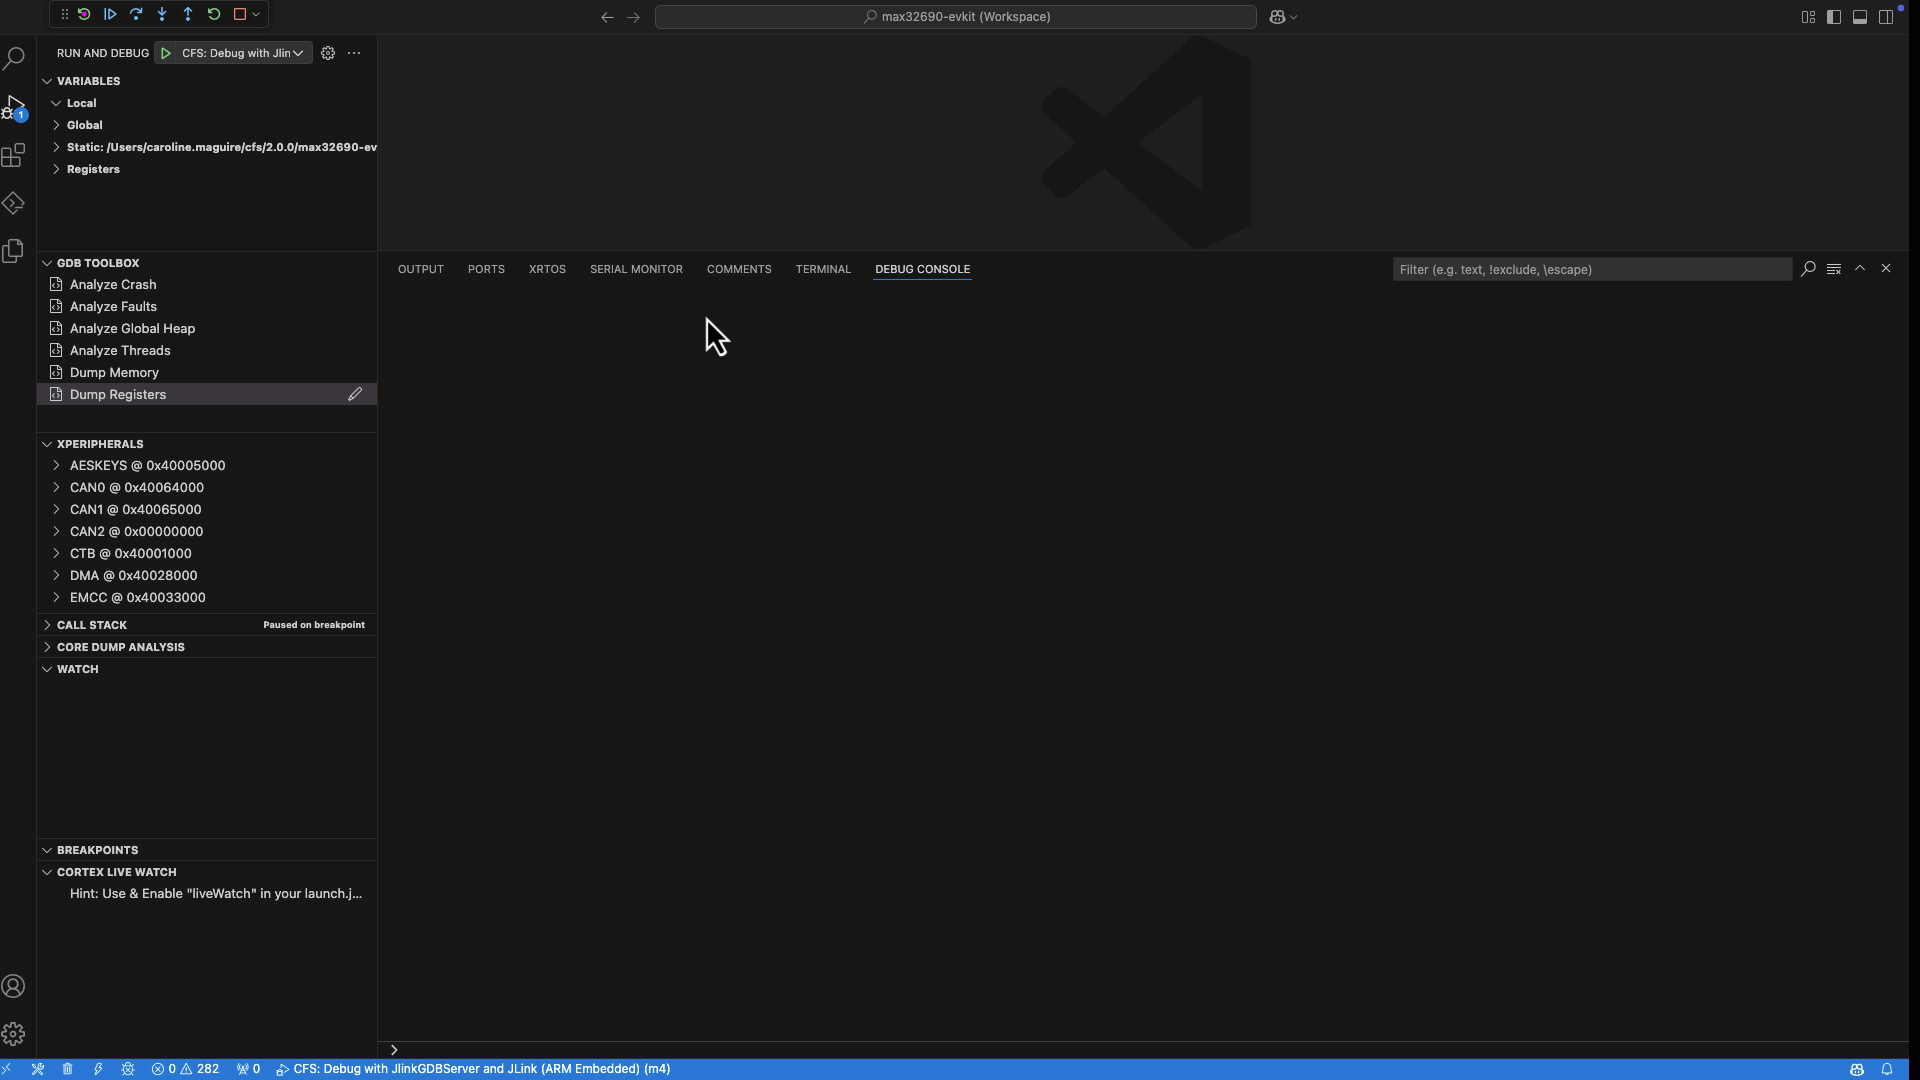Screen dimensions: 1920x1080
Task: Switch to the SERIAL MONITOR tab
Action: [636, 269]
